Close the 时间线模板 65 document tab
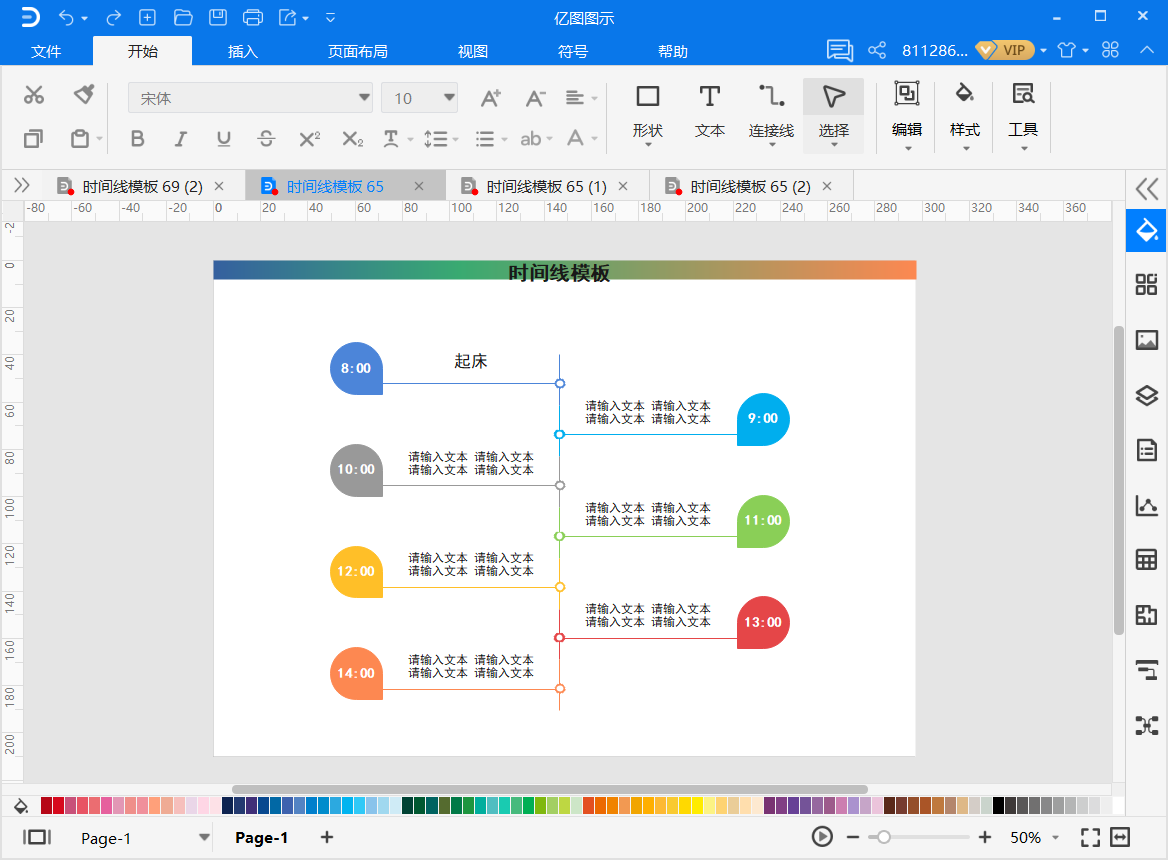Screen dimensions: 1168x860 pos(419,186)
